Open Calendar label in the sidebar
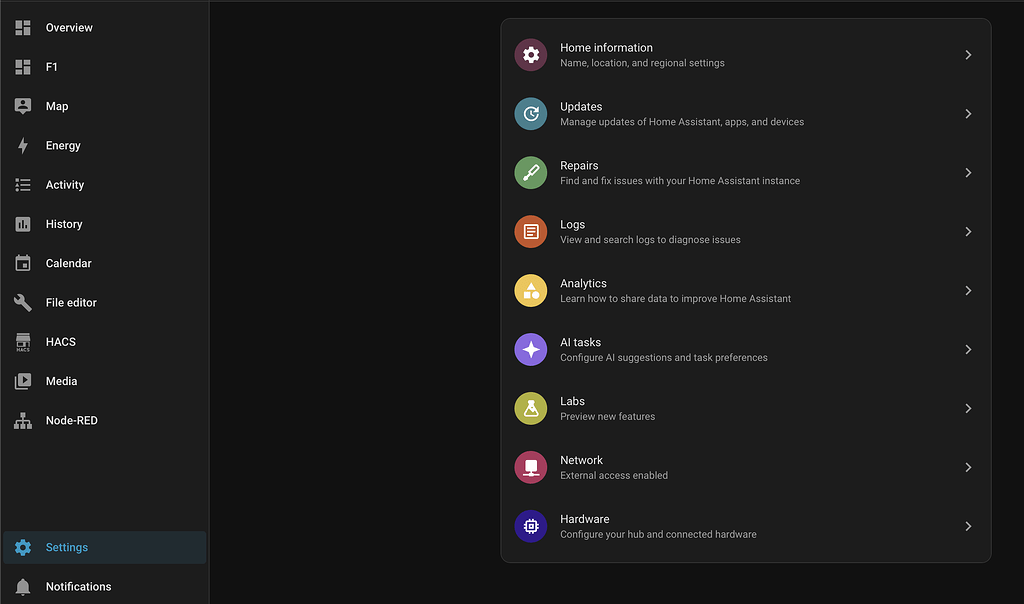This screenshot has height=604, width=1024. [69, 263]
